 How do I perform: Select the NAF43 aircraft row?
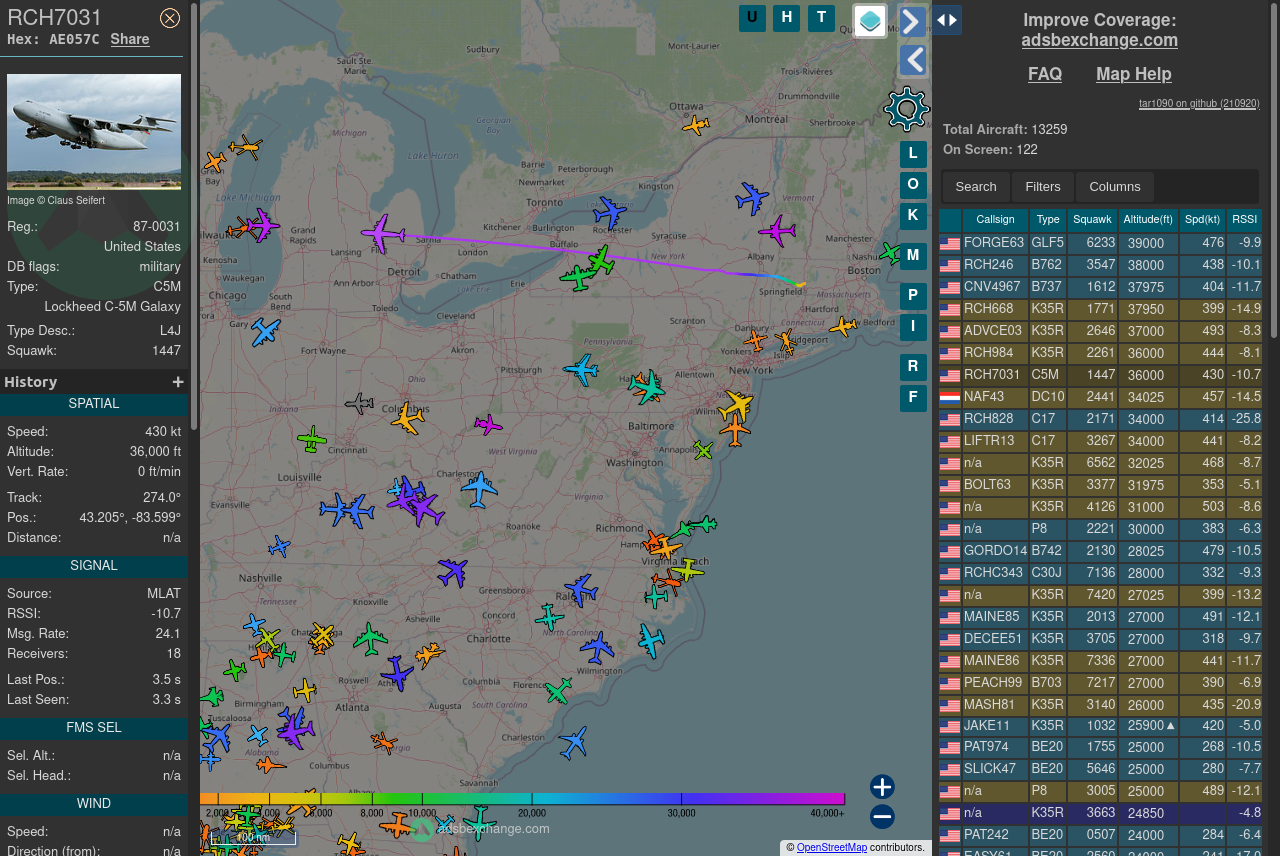pos(1100,397)
